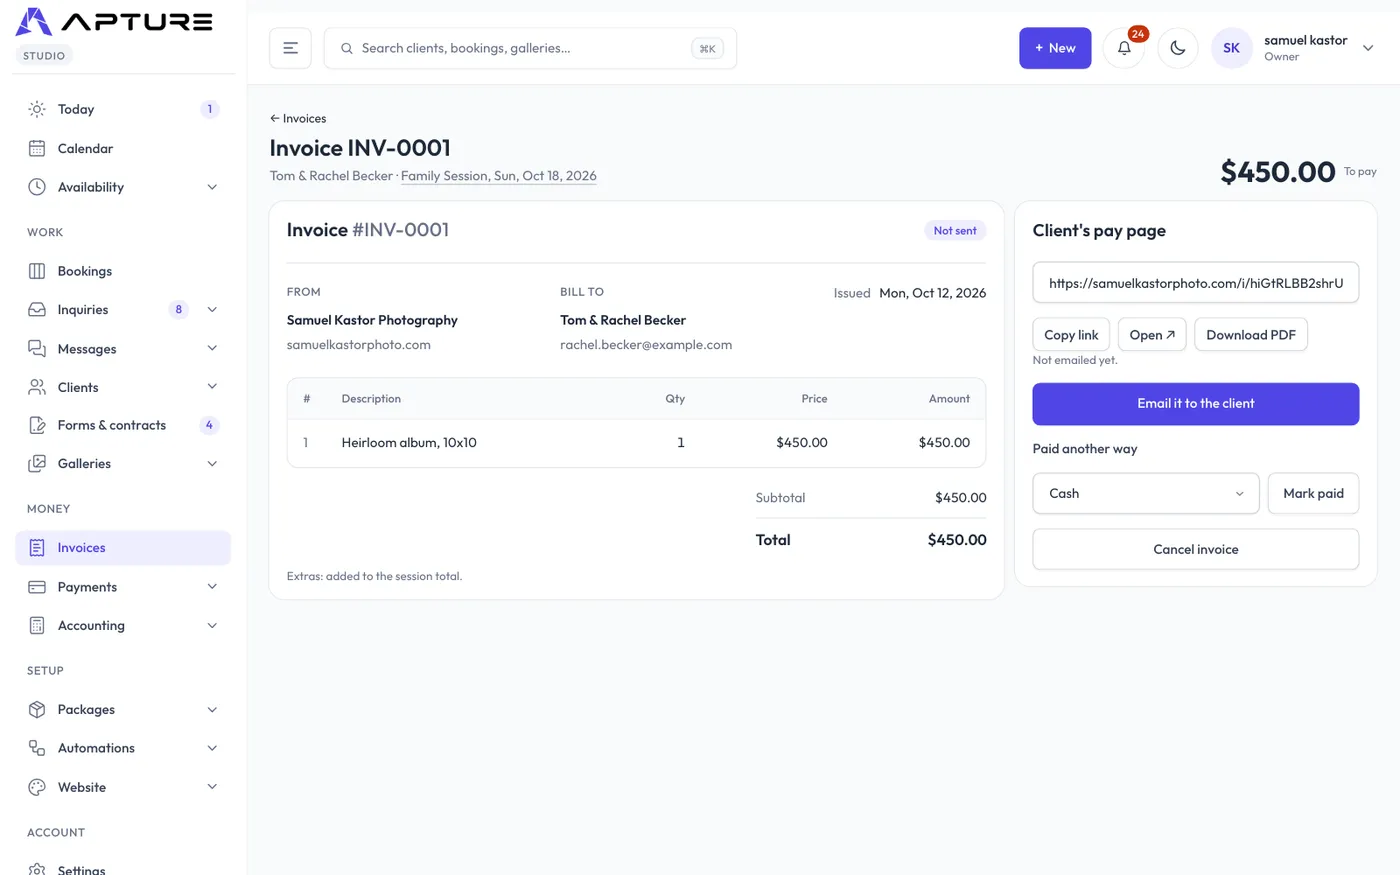
Task: Click the Availability clock icon
Action: pyautogui.click(x=37, y=187)
